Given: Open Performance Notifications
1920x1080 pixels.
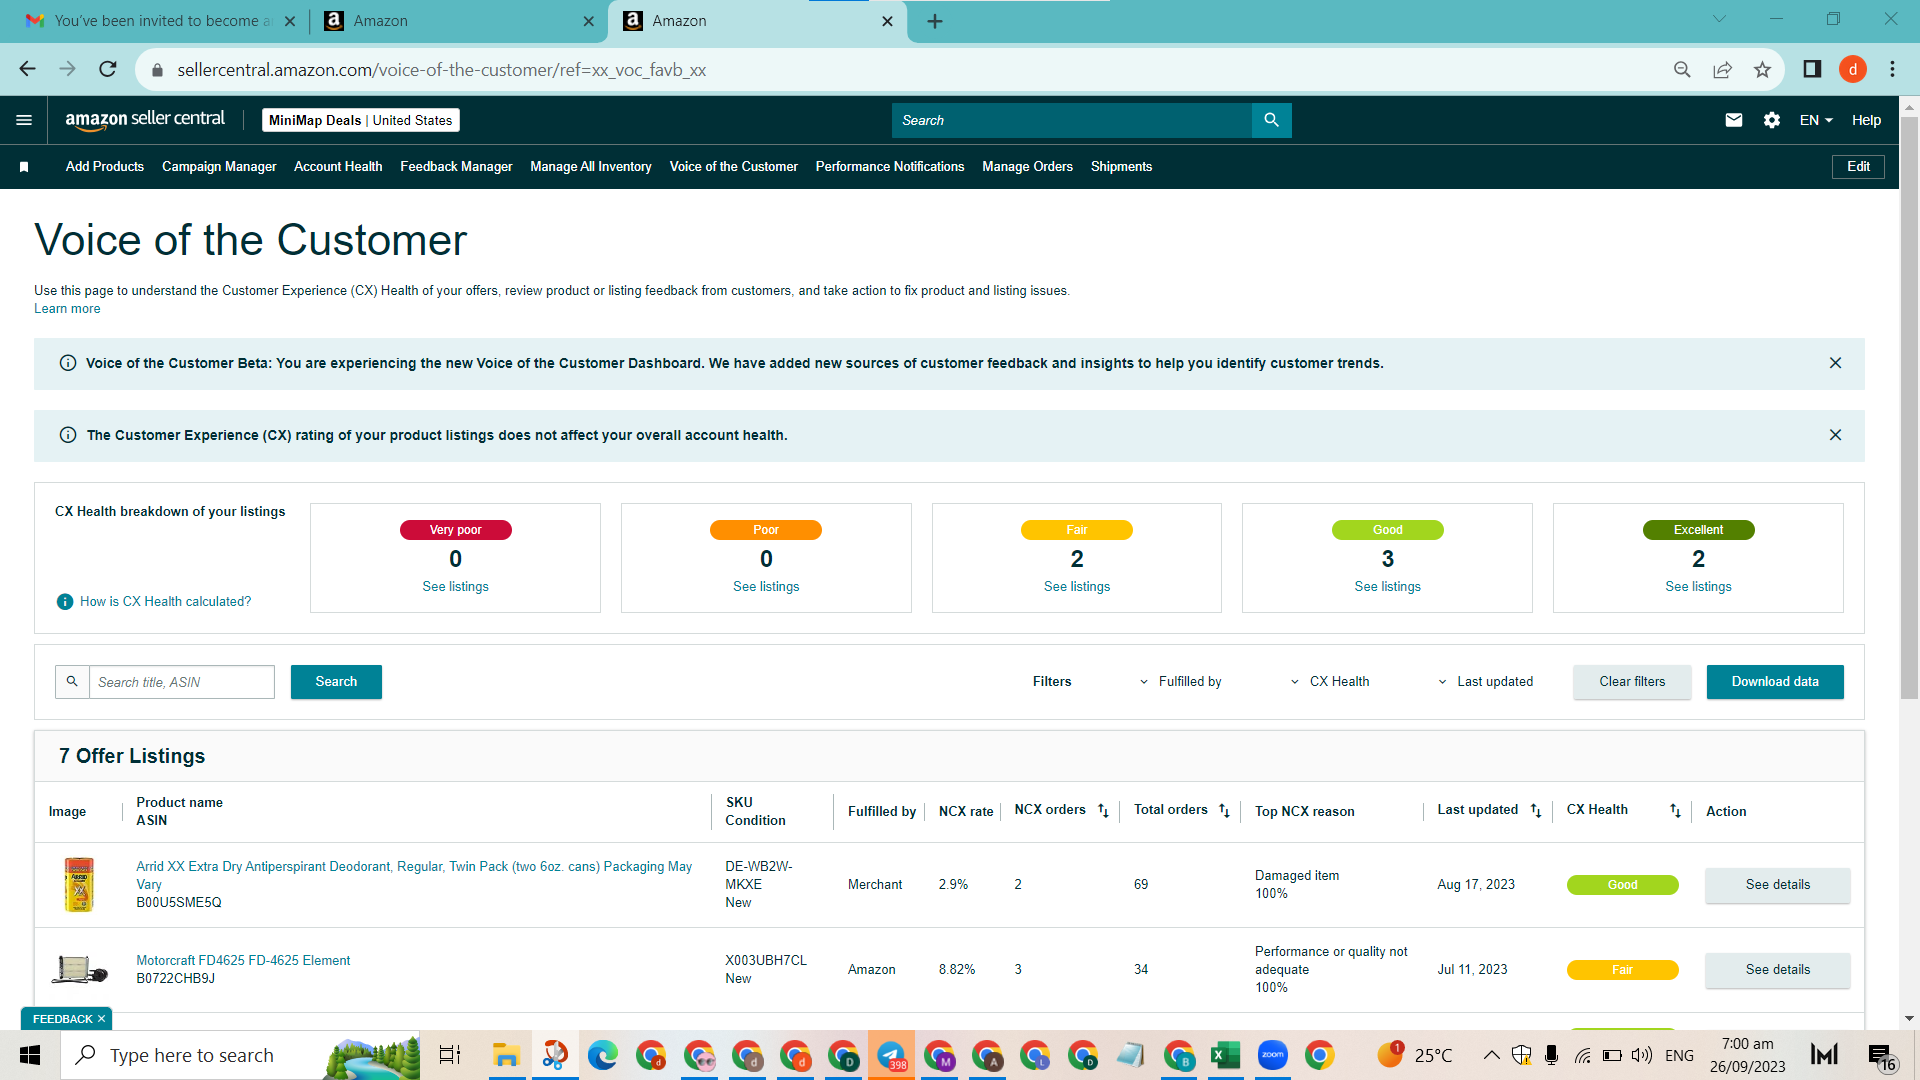Looking at the screenshot, I should click(890, 167).
